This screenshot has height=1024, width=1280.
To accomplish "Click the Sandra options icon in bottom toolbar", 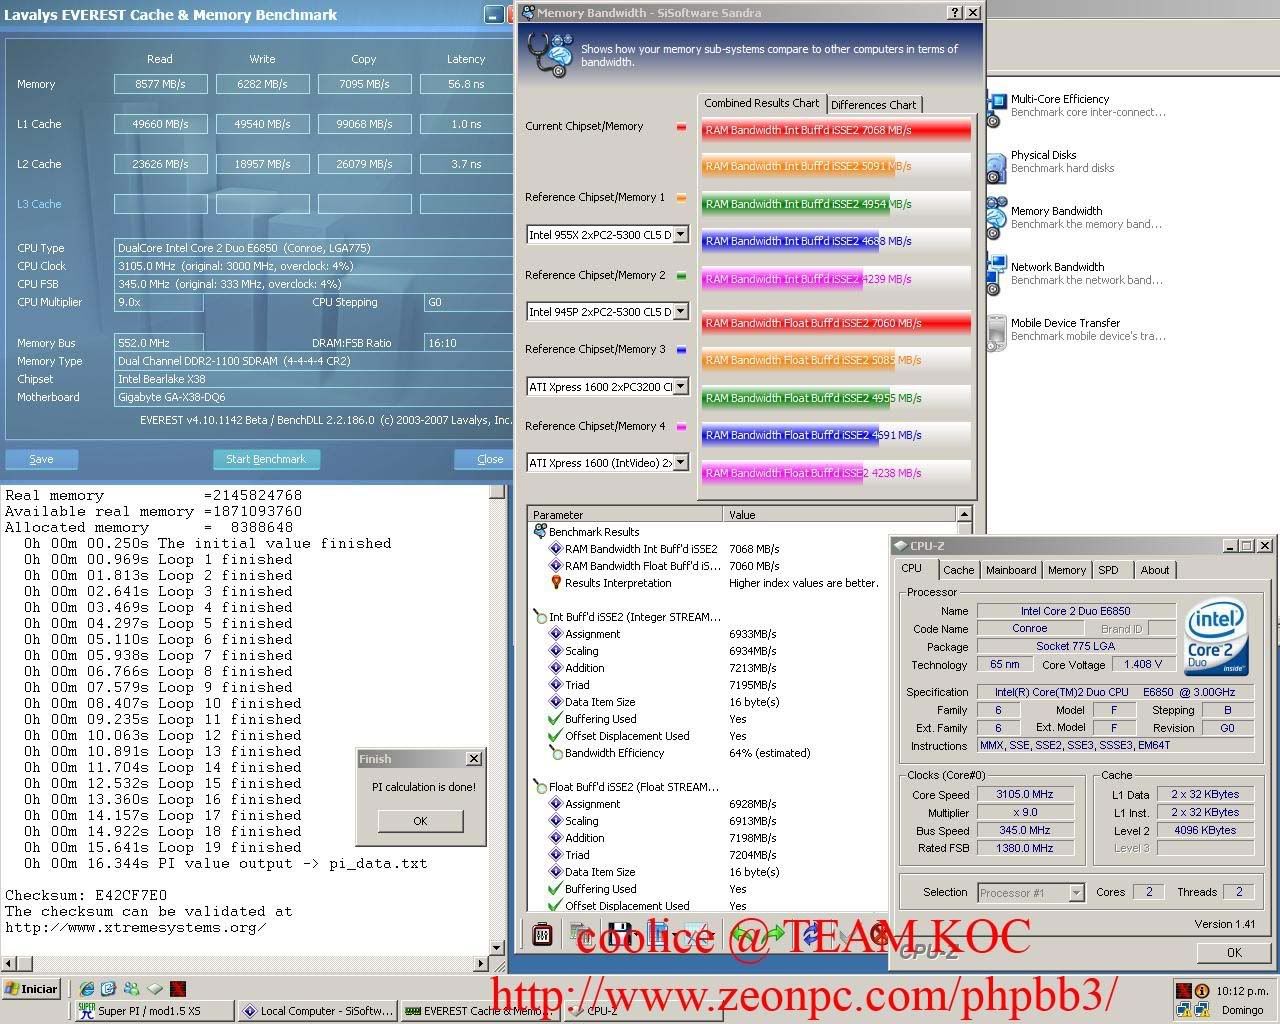I will 542,935.
